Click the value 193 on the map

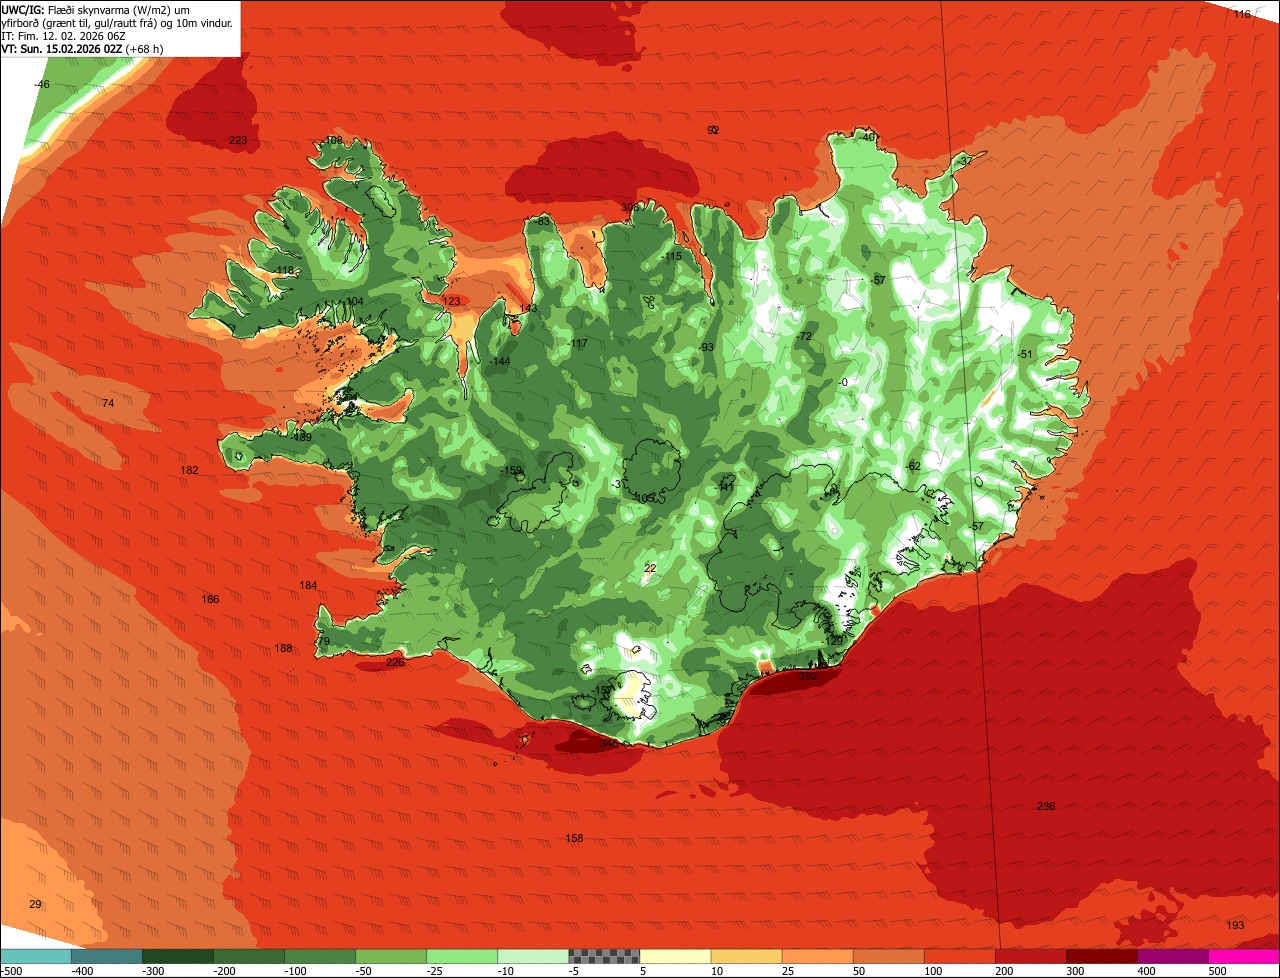1236,925
